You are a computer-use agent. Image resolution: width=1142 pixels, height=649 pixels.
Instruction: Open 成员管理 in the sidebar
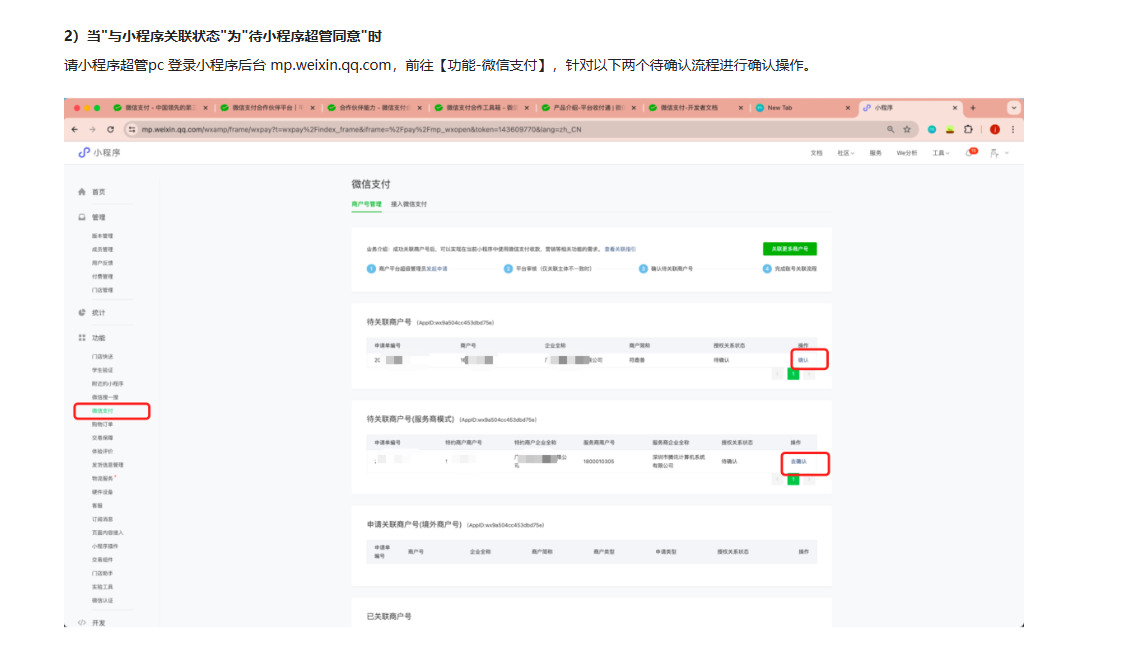103,250
